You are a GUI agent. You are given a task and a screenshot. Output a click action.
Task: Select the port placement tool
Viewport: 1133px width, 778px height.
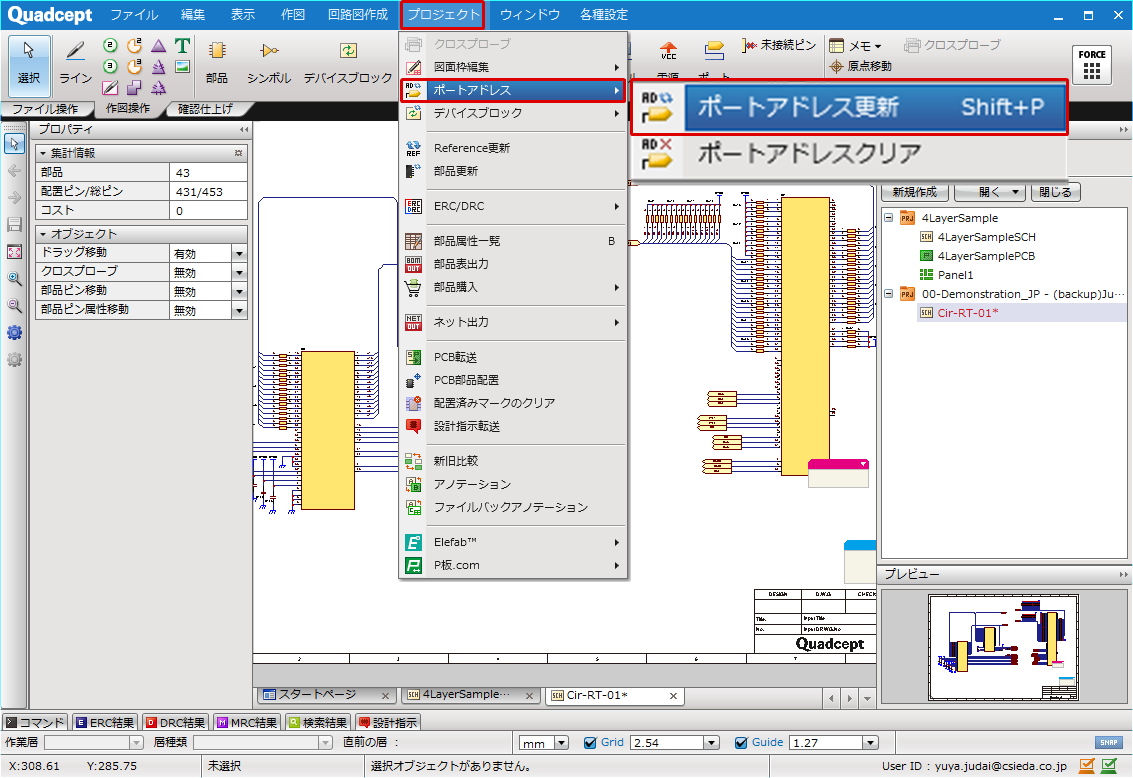[714, 51]
